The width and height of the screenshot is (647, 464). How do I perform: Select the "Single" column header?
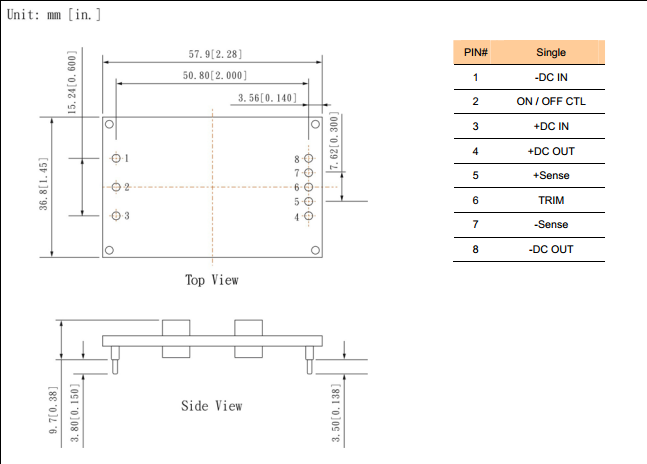(x=551, y=52)
